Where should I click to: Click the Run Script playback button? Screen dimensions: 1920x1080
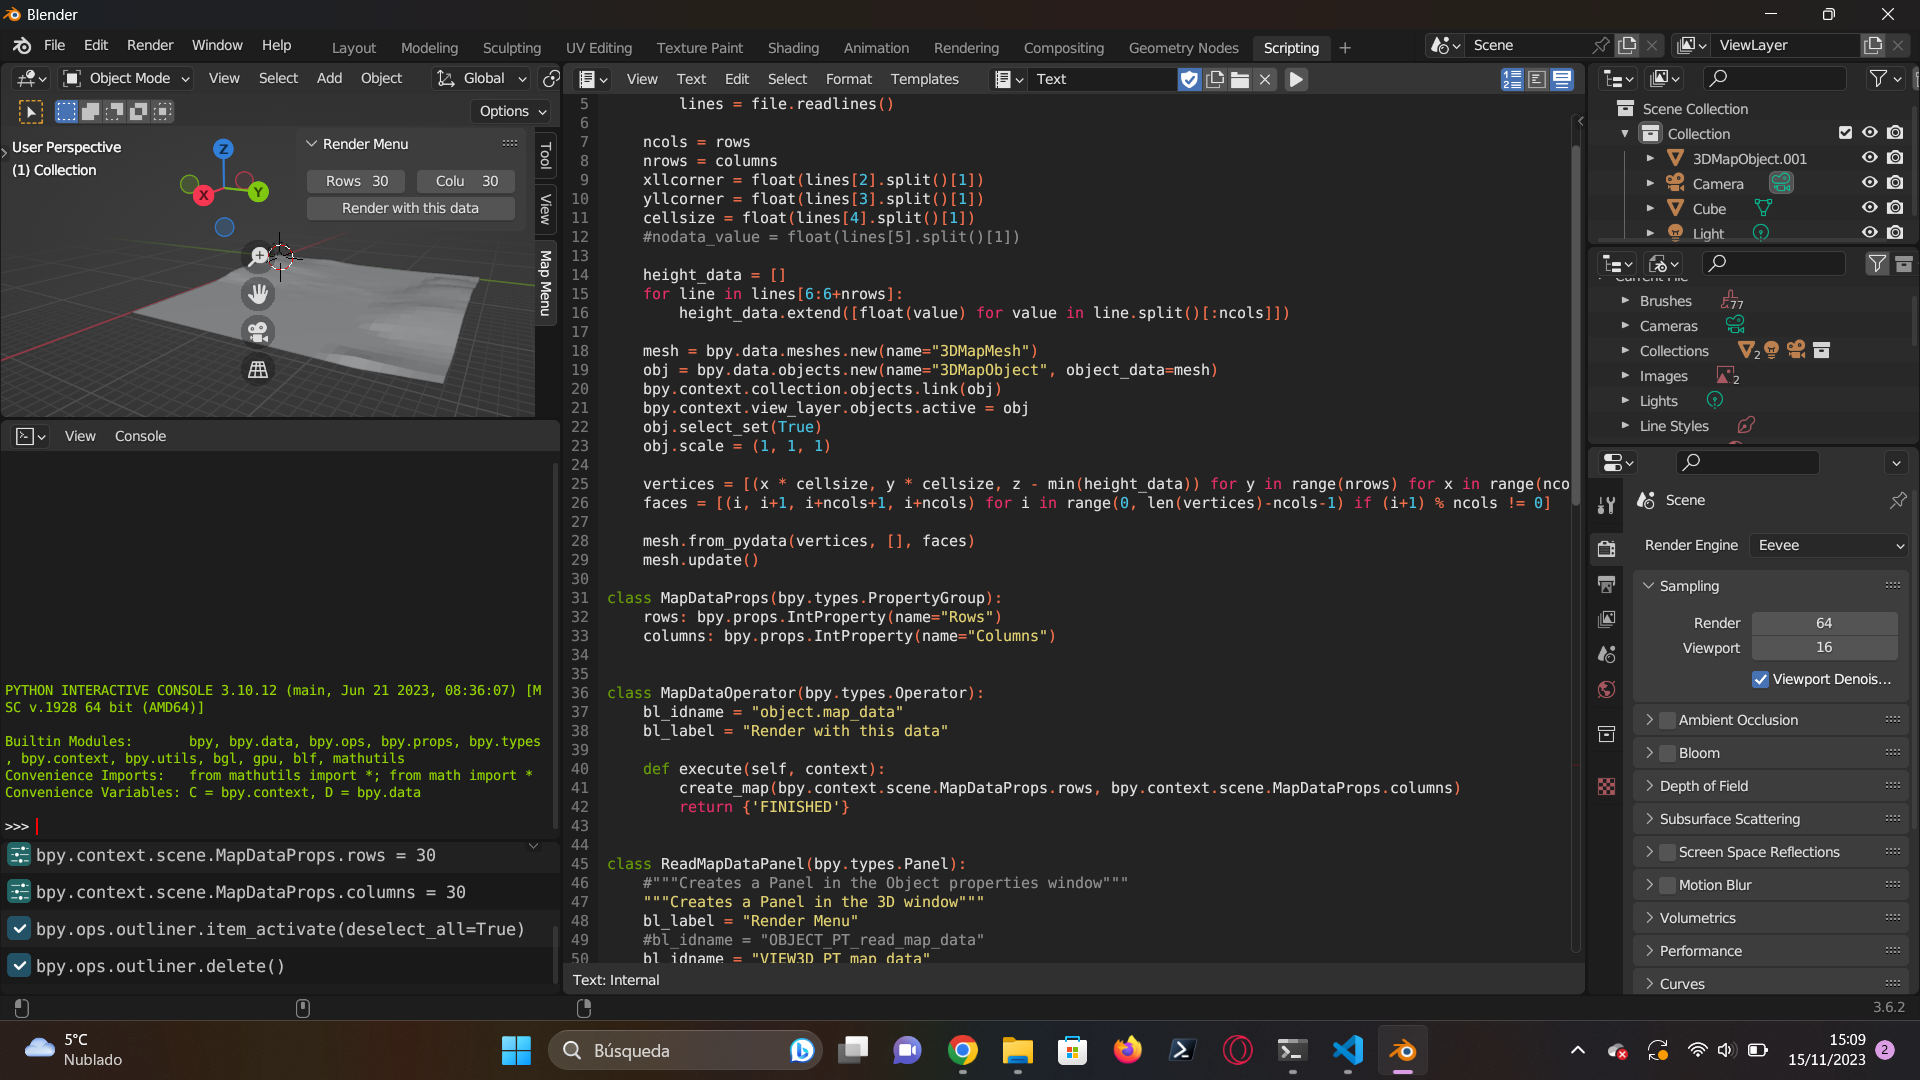(1296, 79)
